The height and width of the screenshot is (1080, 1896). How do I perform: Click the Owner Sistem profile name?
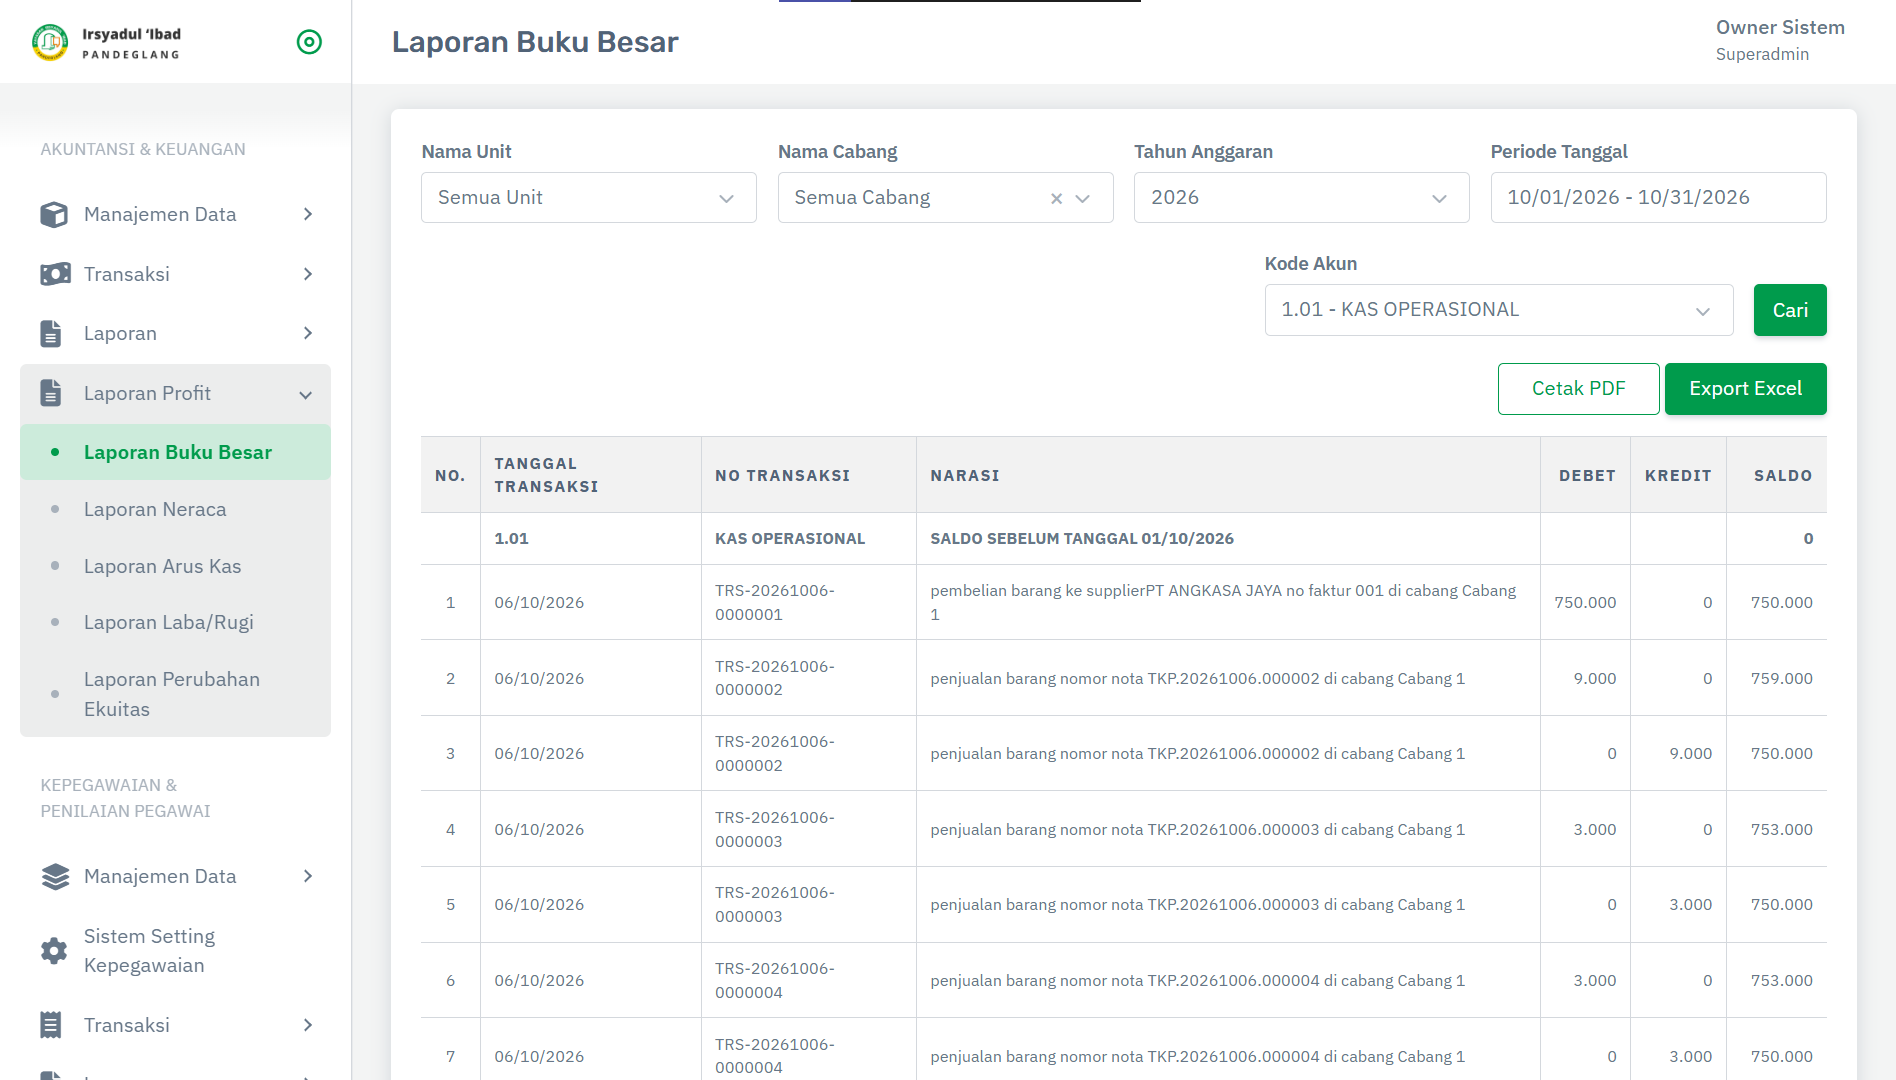point(1780,28)
